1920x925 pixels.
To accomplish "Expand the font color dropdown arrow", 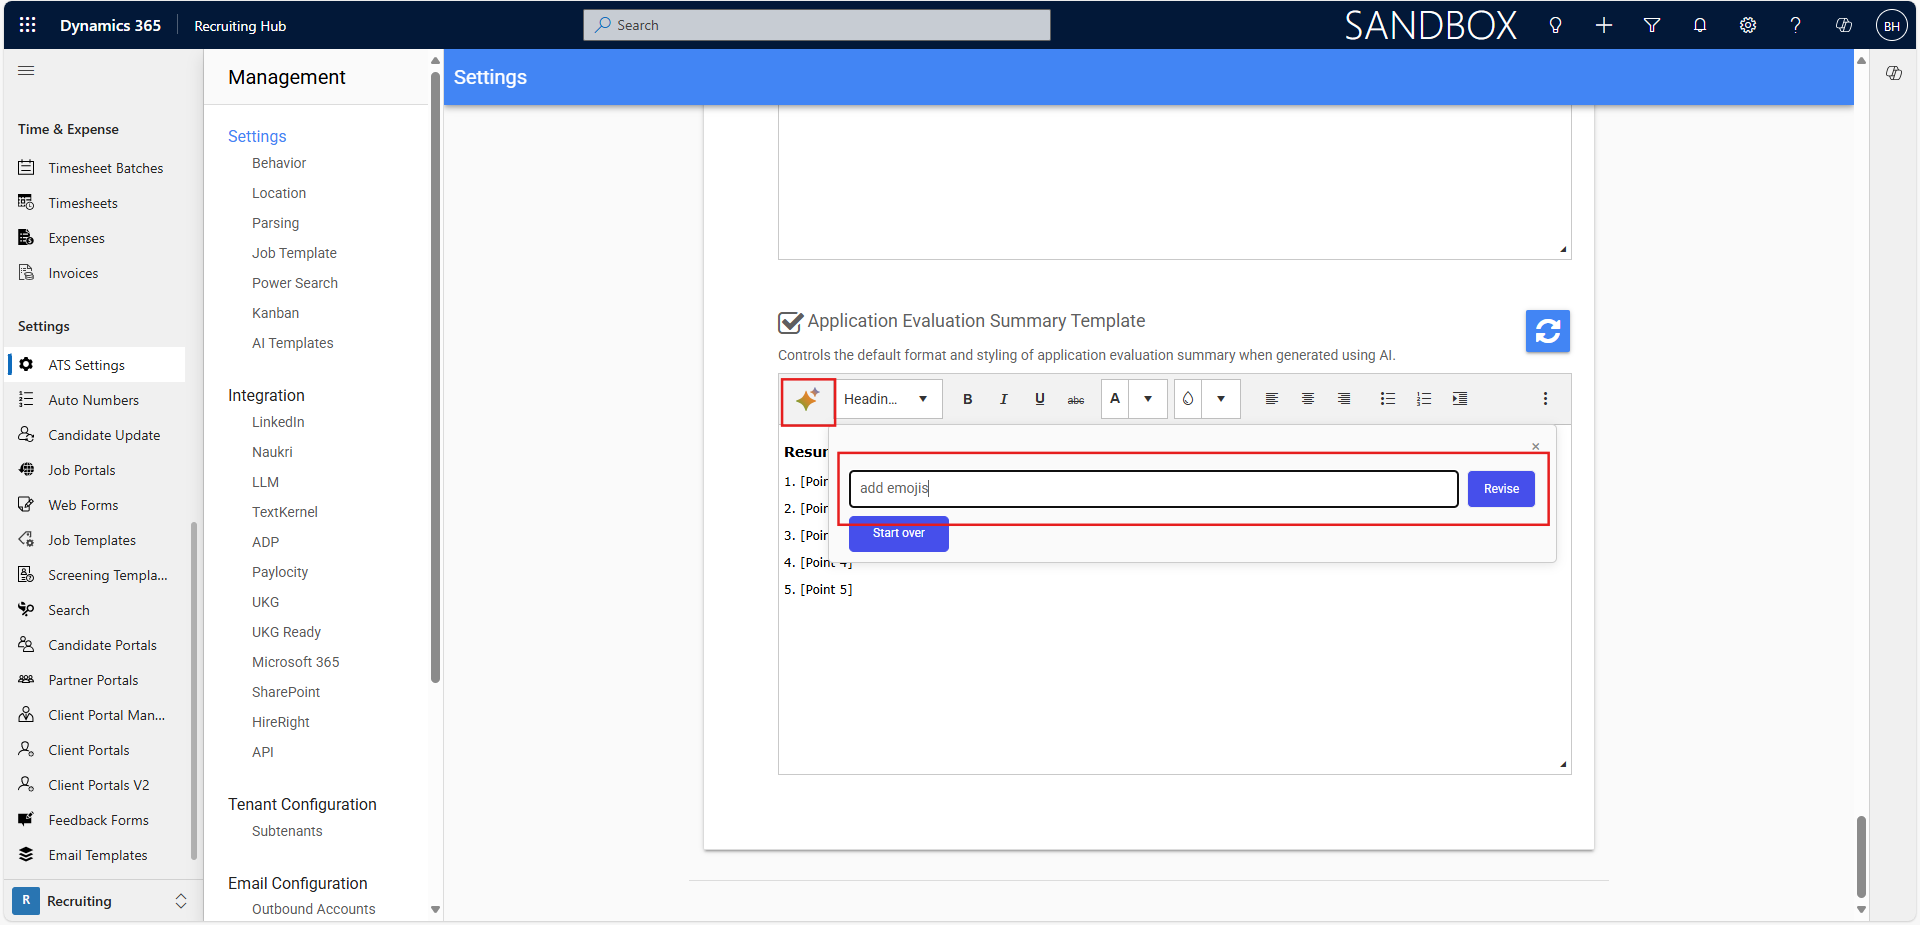I will tap(1148, 399).
